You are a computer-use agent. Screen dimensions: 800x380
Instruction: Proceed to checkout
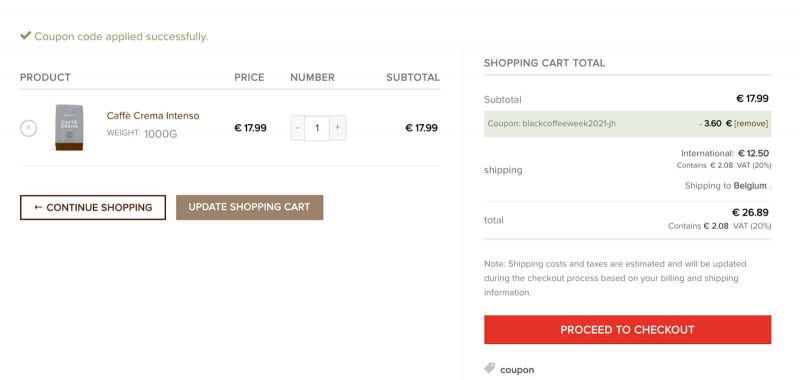(628, 330)
